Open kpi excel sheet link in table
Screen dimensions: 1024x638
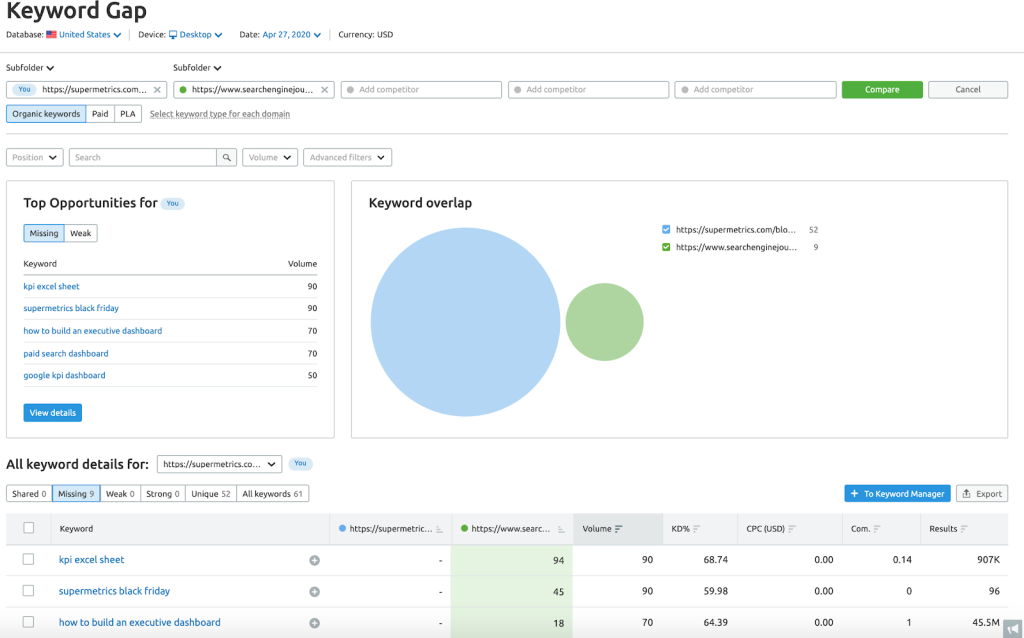(91, 560)
